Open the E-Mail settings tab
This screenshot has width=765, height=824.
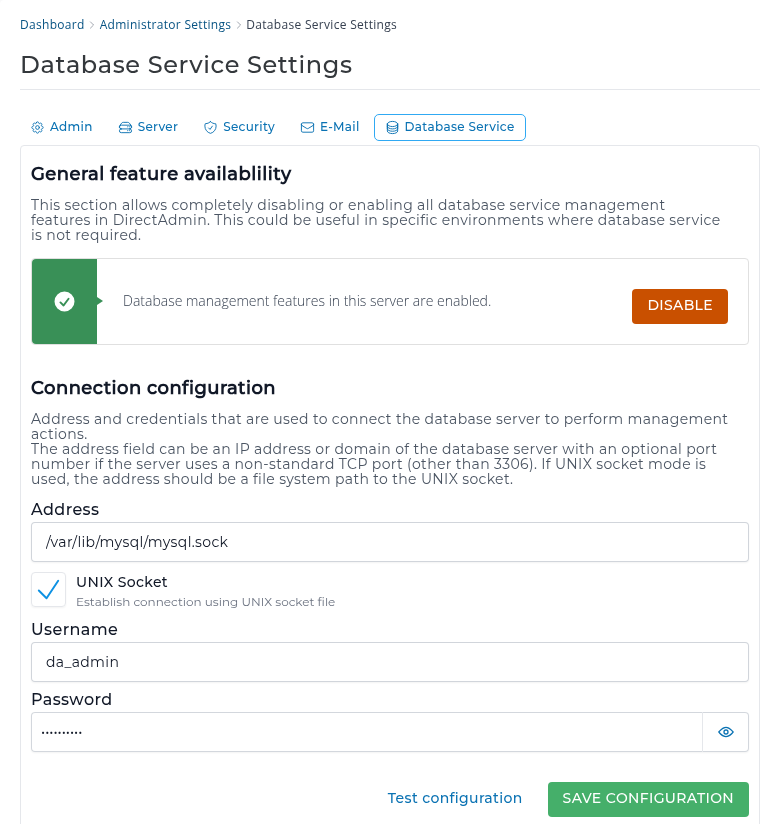coord(330,127)
